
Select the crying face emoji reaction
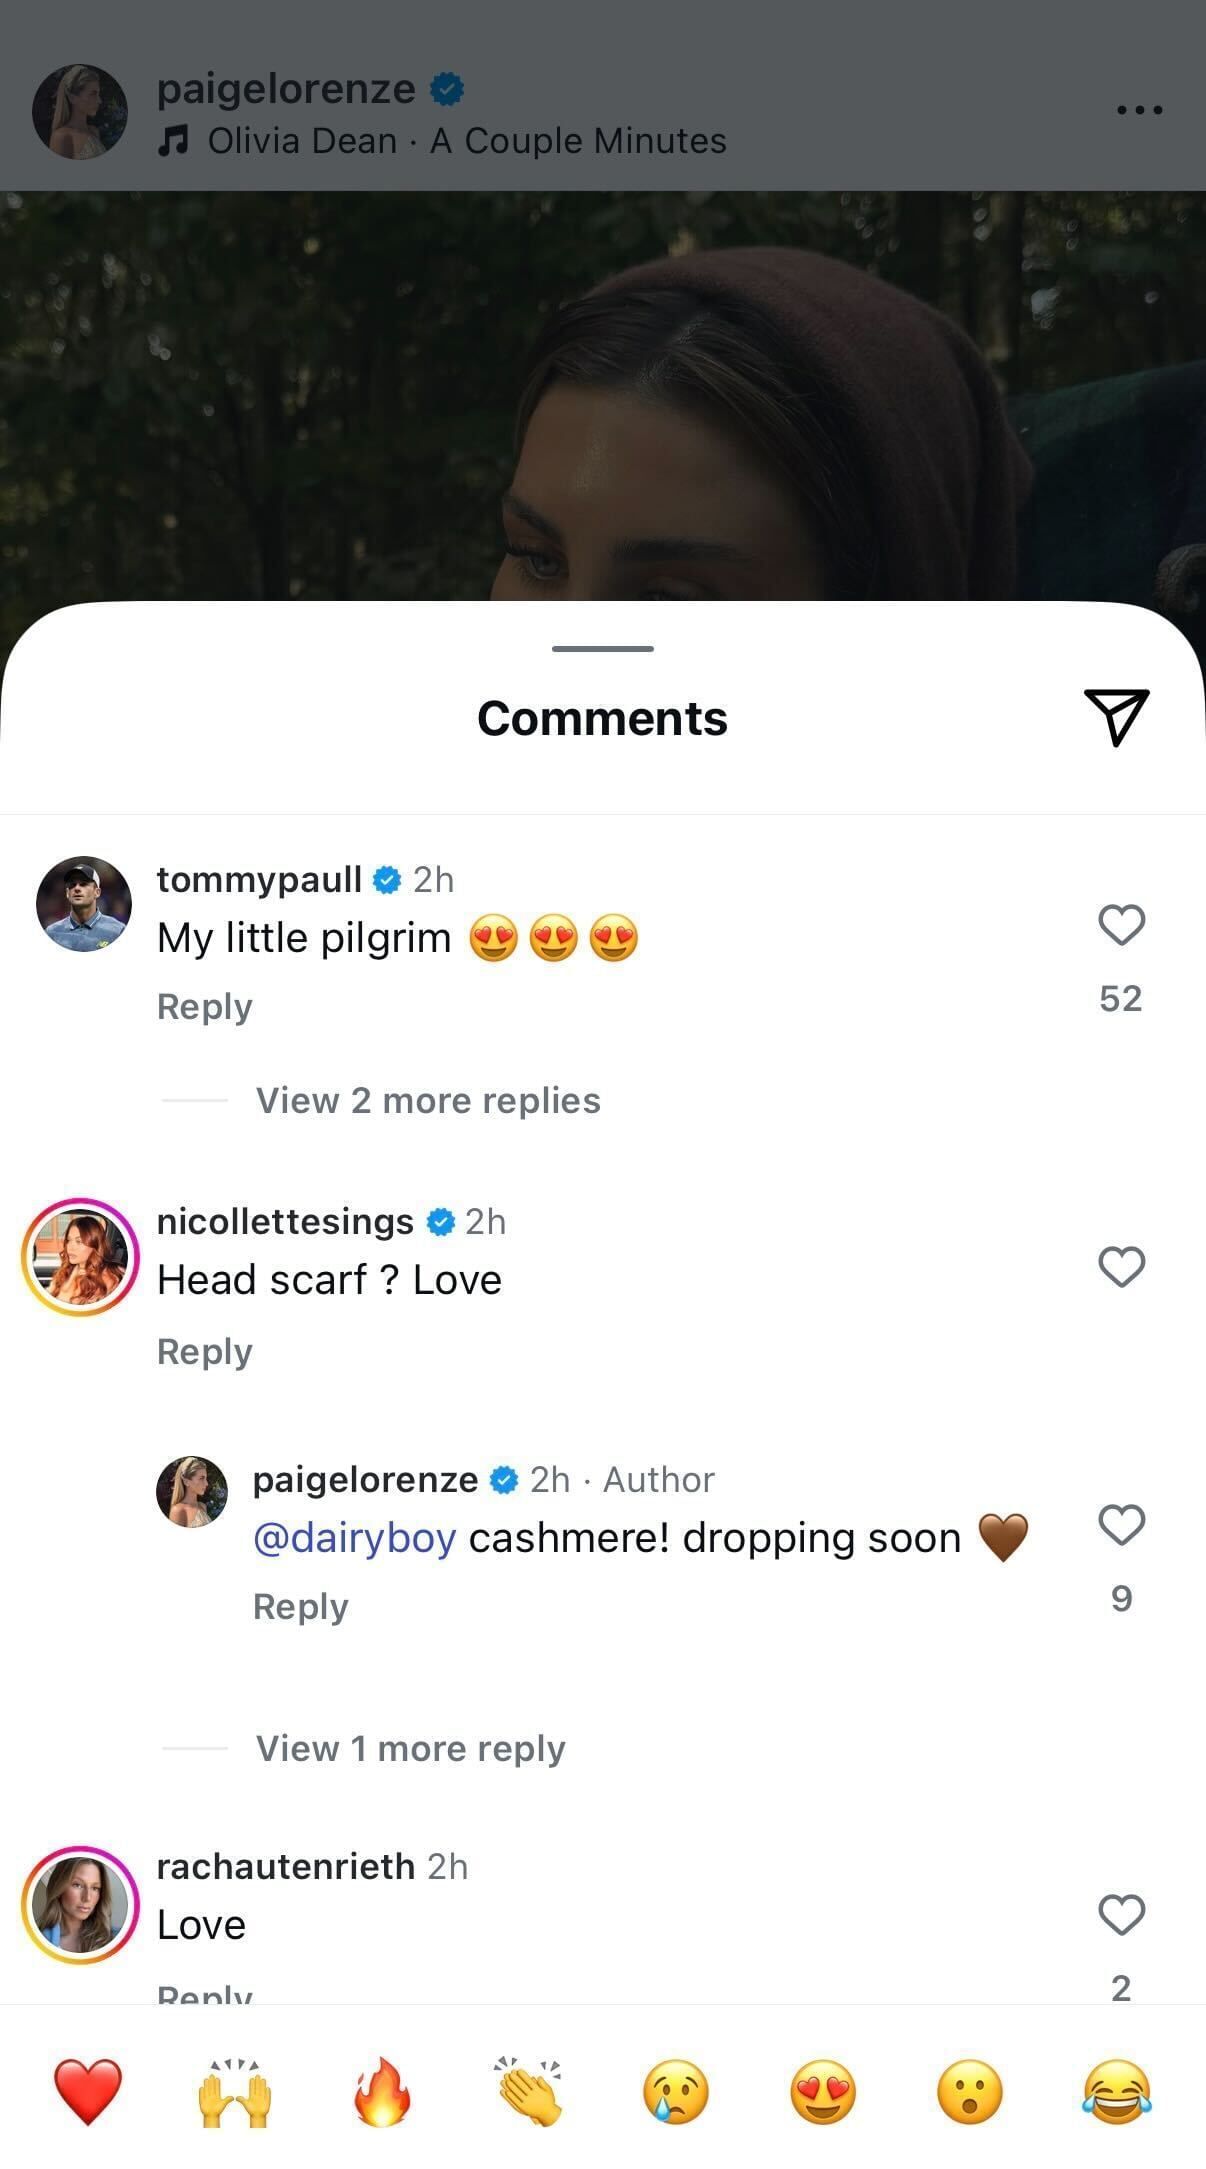tap(676, 2090)
